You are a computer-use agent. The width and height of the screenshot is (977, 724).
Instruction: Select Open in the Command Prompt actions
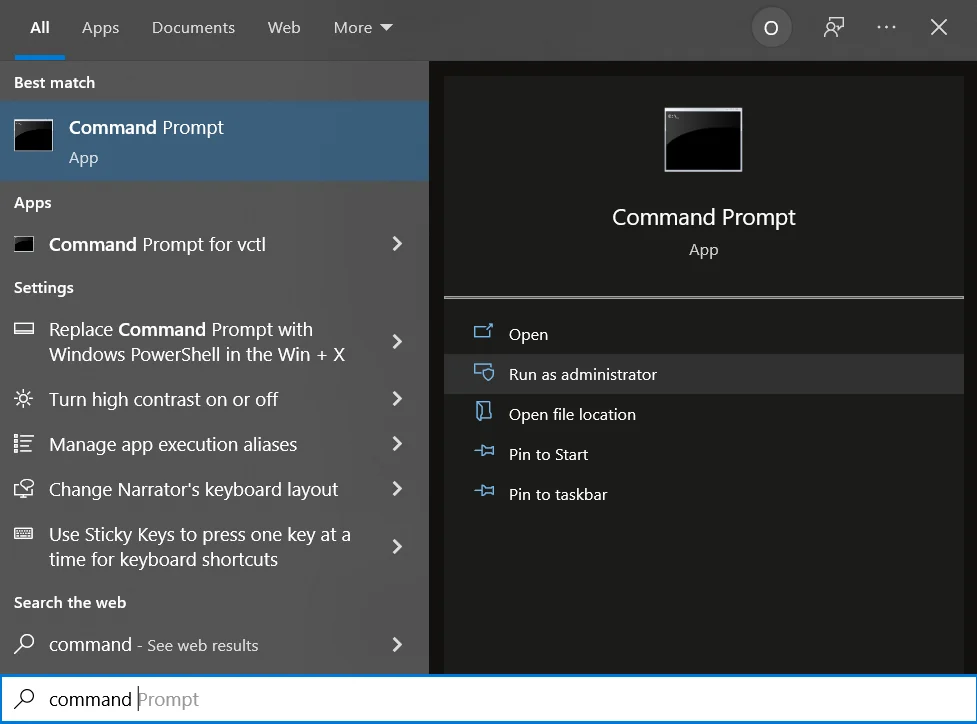tap(703, 334)
